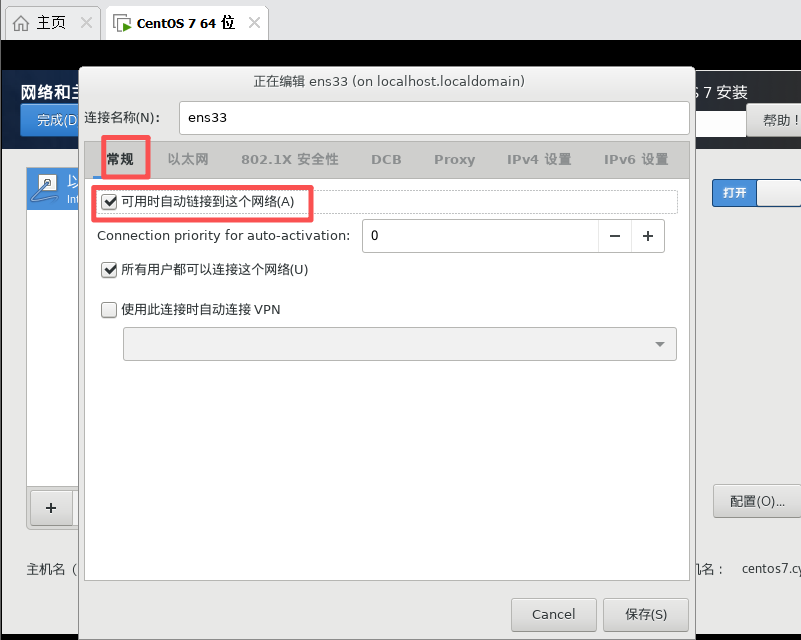
Task: Increase connection priority with plus button
Action: click(648, 236)
